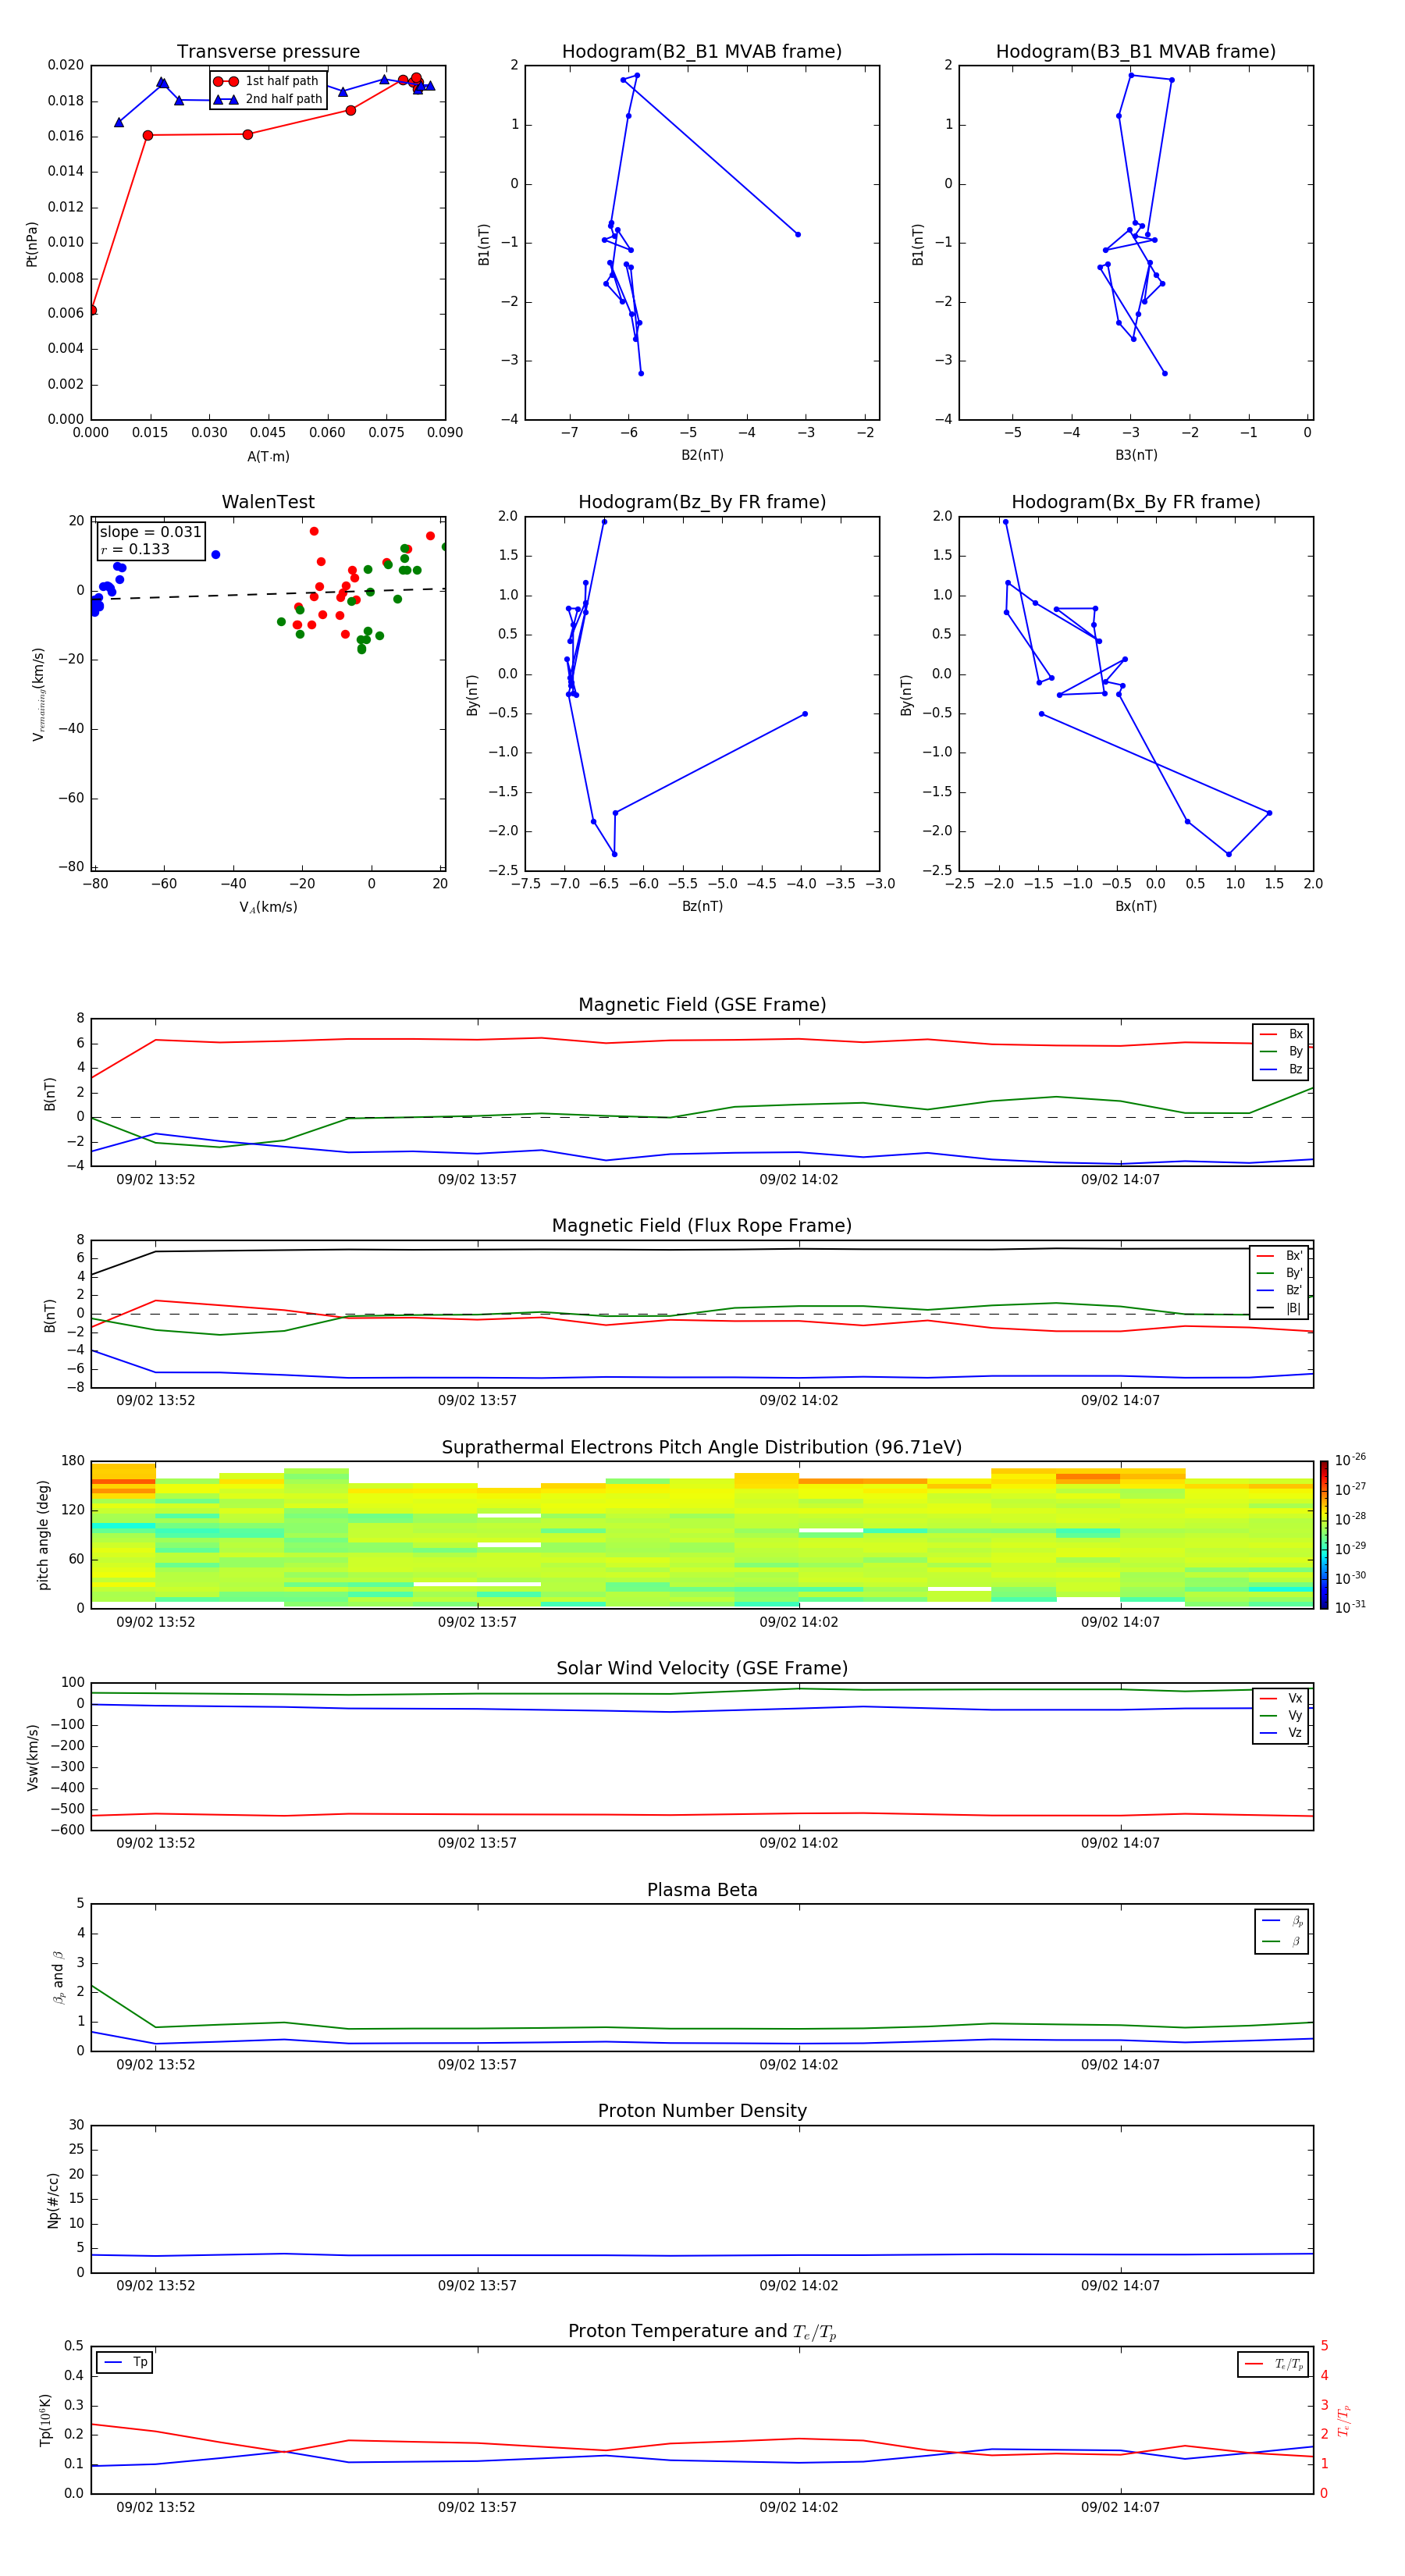The height and width of the screenshot is (2576, 1405).
Task: Click the 'Hodogram(Bx_By FR frame)' title
Action: click(1136, 502)
